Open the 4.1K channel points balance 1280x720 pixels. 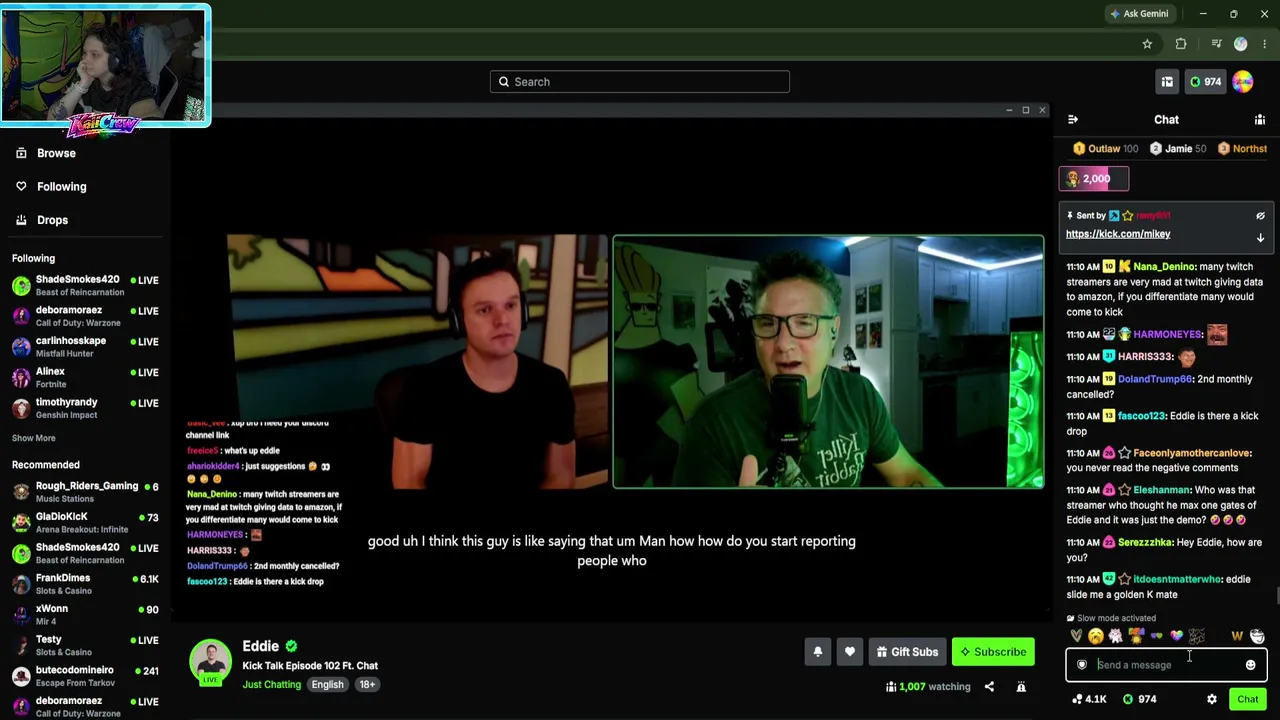pos(1088,699)
